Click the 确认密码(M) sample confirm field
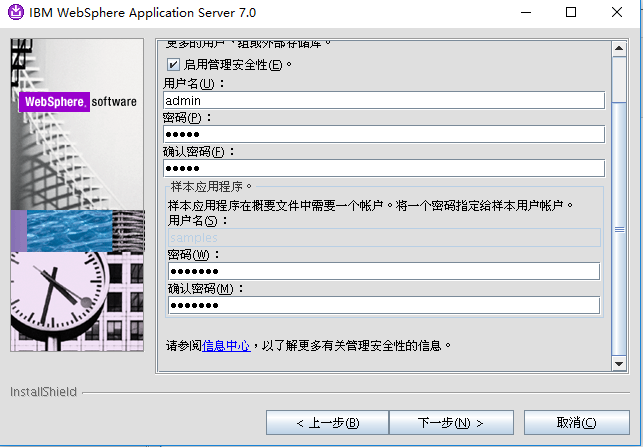643x447 pixels. (x=384, y=305)
